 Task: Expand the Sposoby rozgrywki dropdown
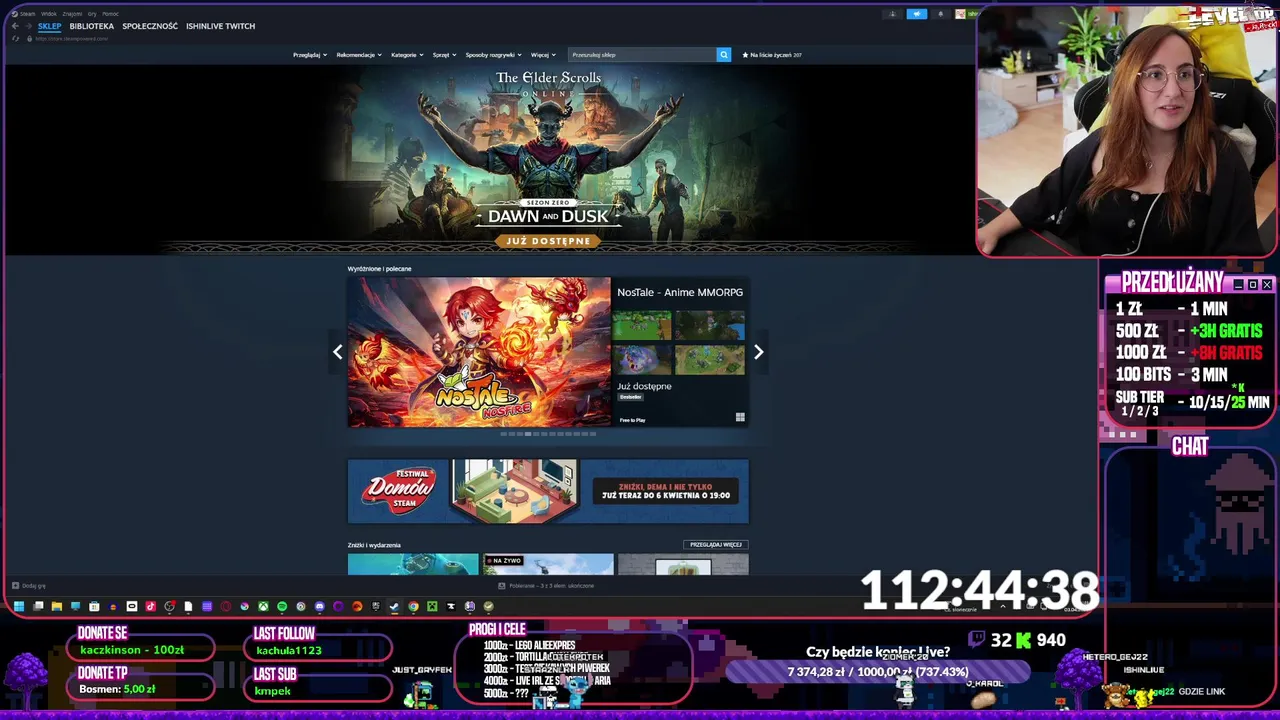[x=493, y=55]
